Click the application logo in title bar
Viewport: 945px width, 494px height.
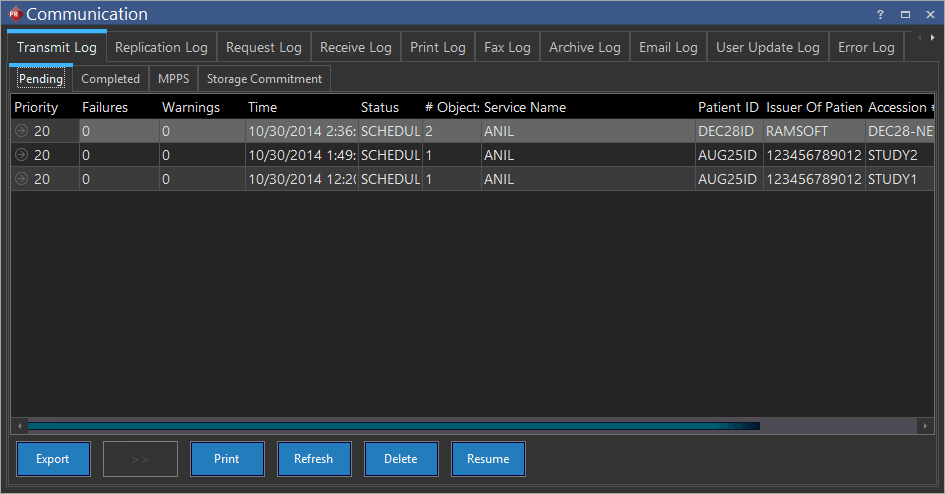pyautogui.click(x=14, y=14)
